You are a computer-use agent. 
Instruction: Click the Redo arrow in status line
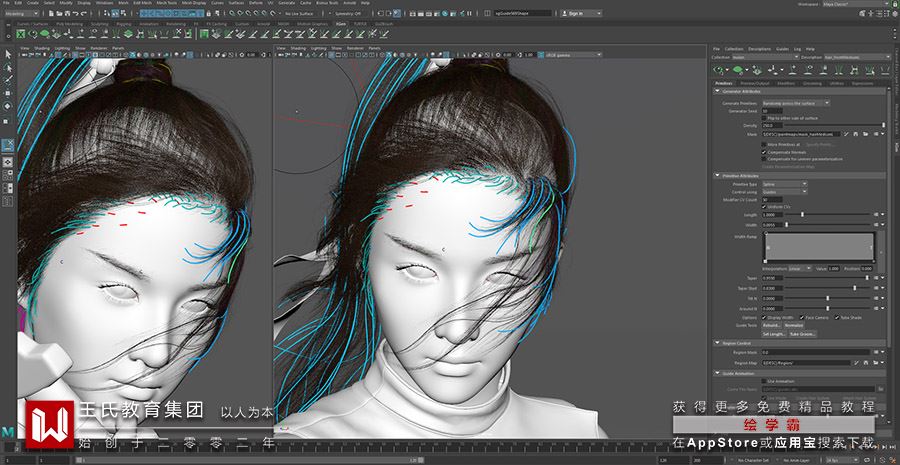[x=84, y=14]
